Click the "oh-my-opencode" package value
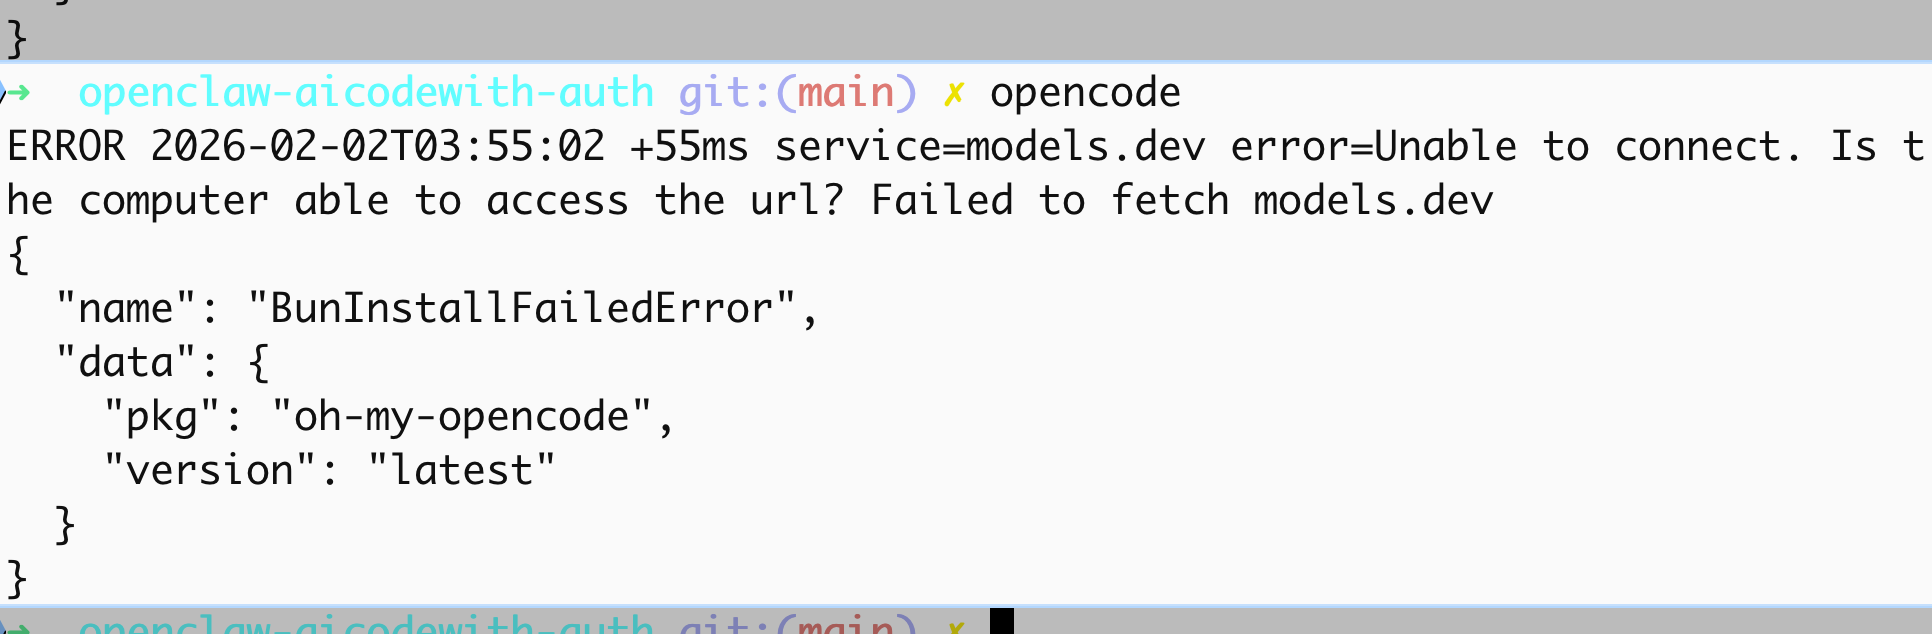Image resolution: width=1932 pixels, height=634 pixels. click(462, 417)
